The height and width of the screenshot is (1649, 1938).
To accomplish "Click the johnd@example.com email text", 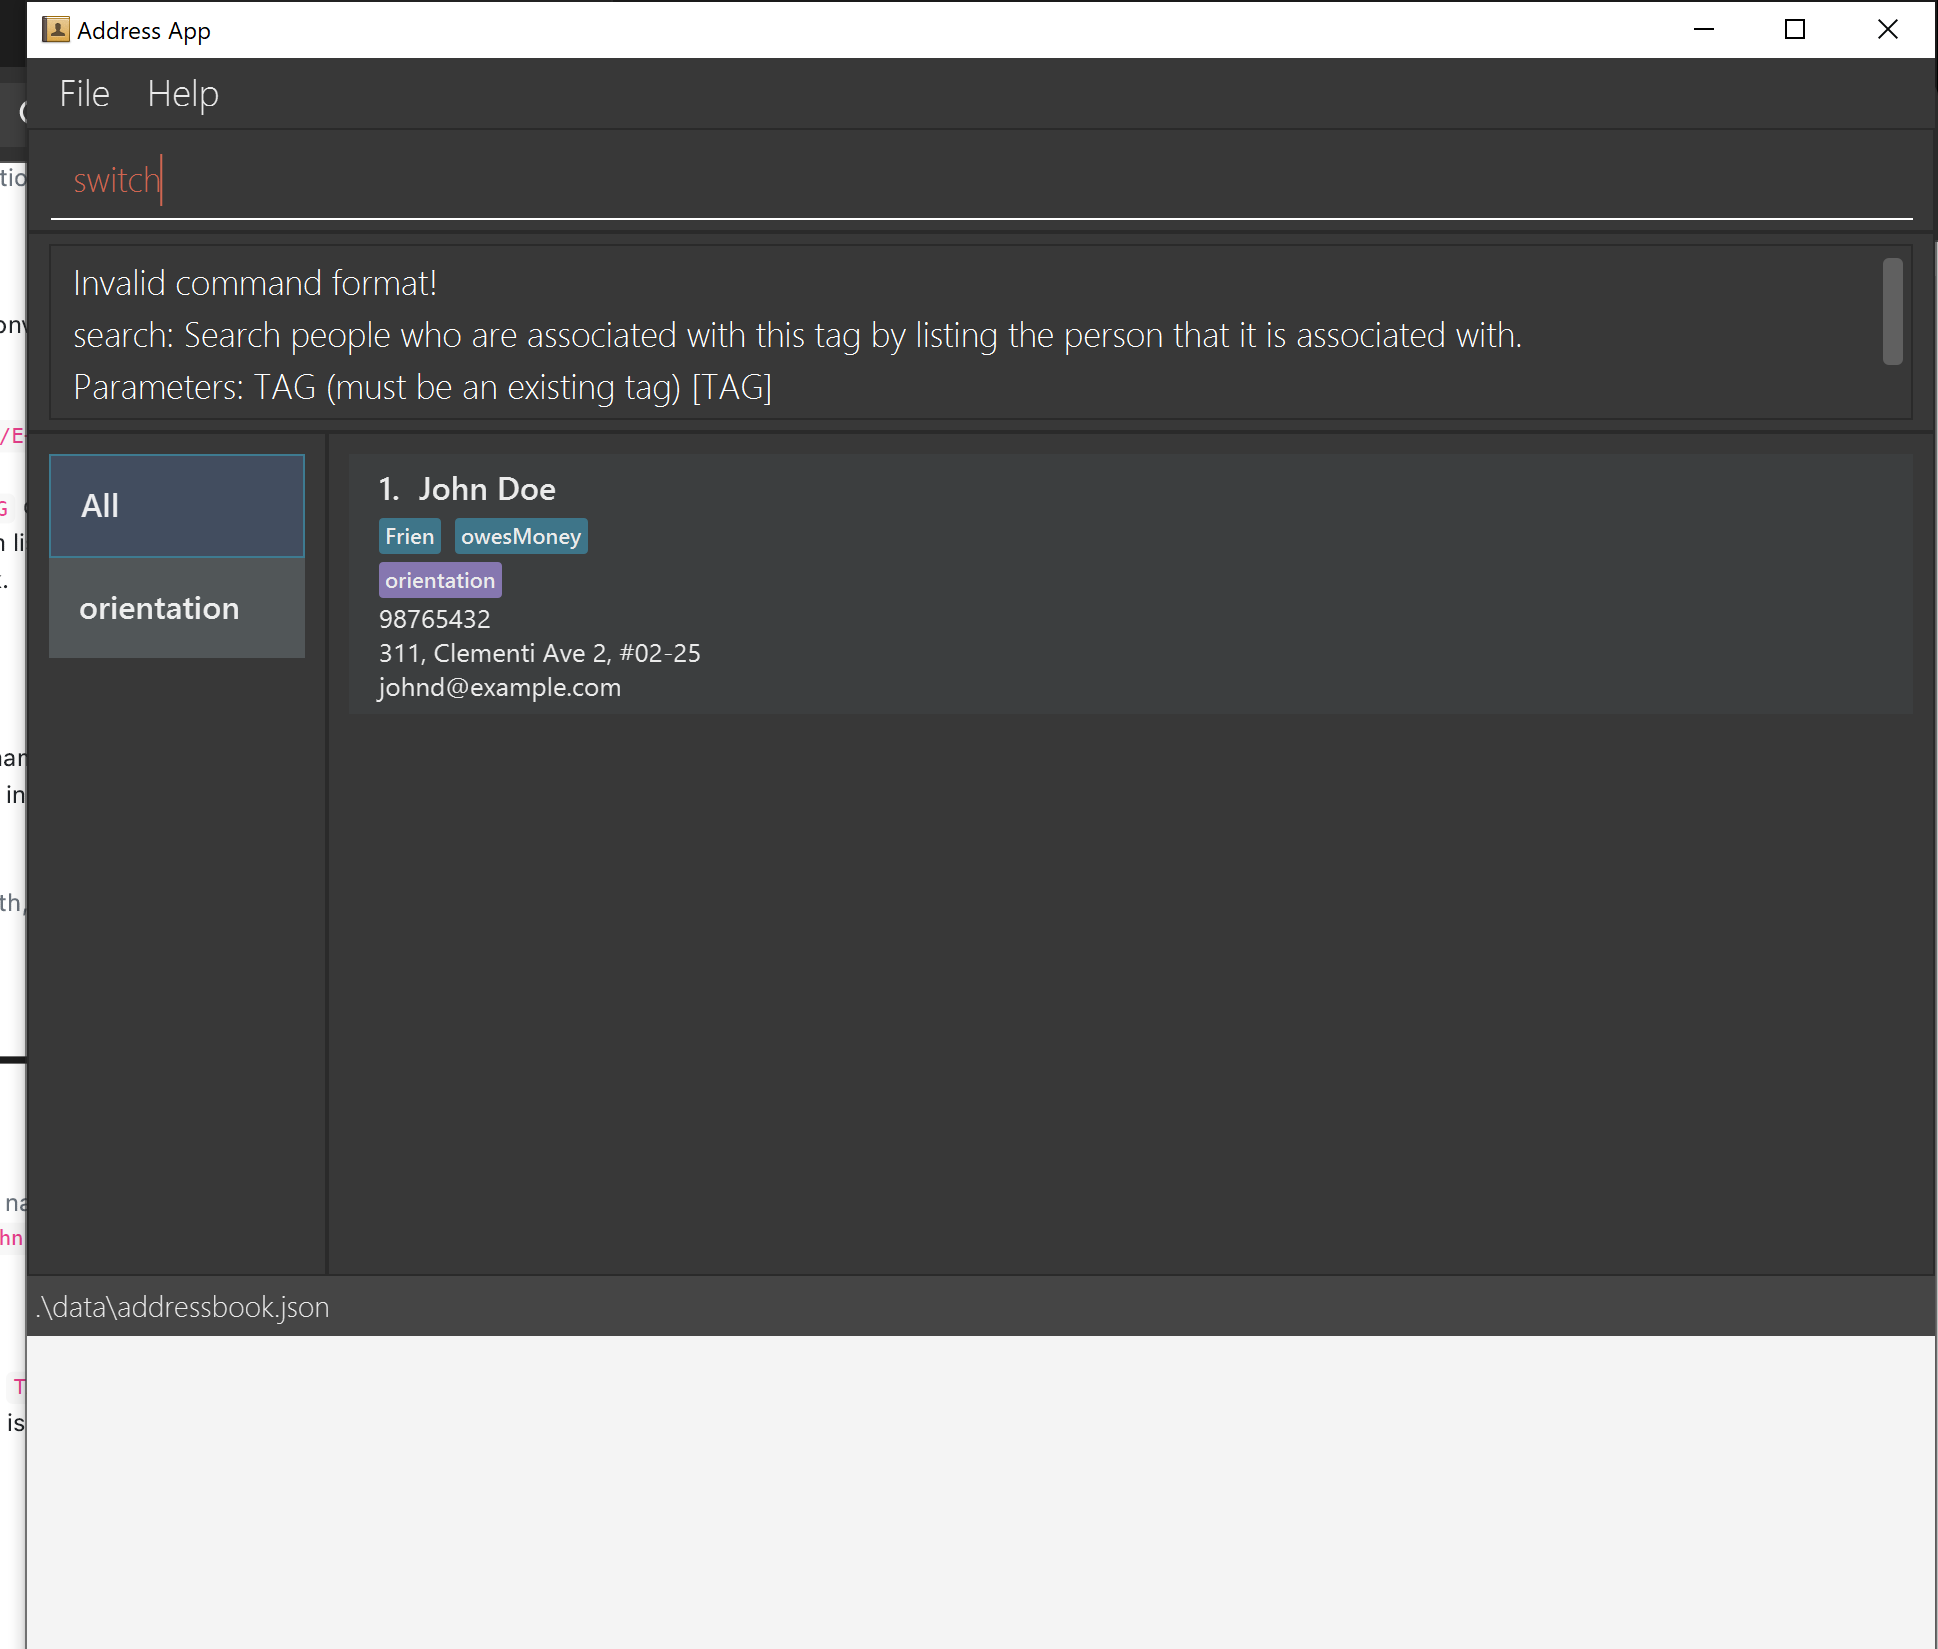I will [499, 688].
